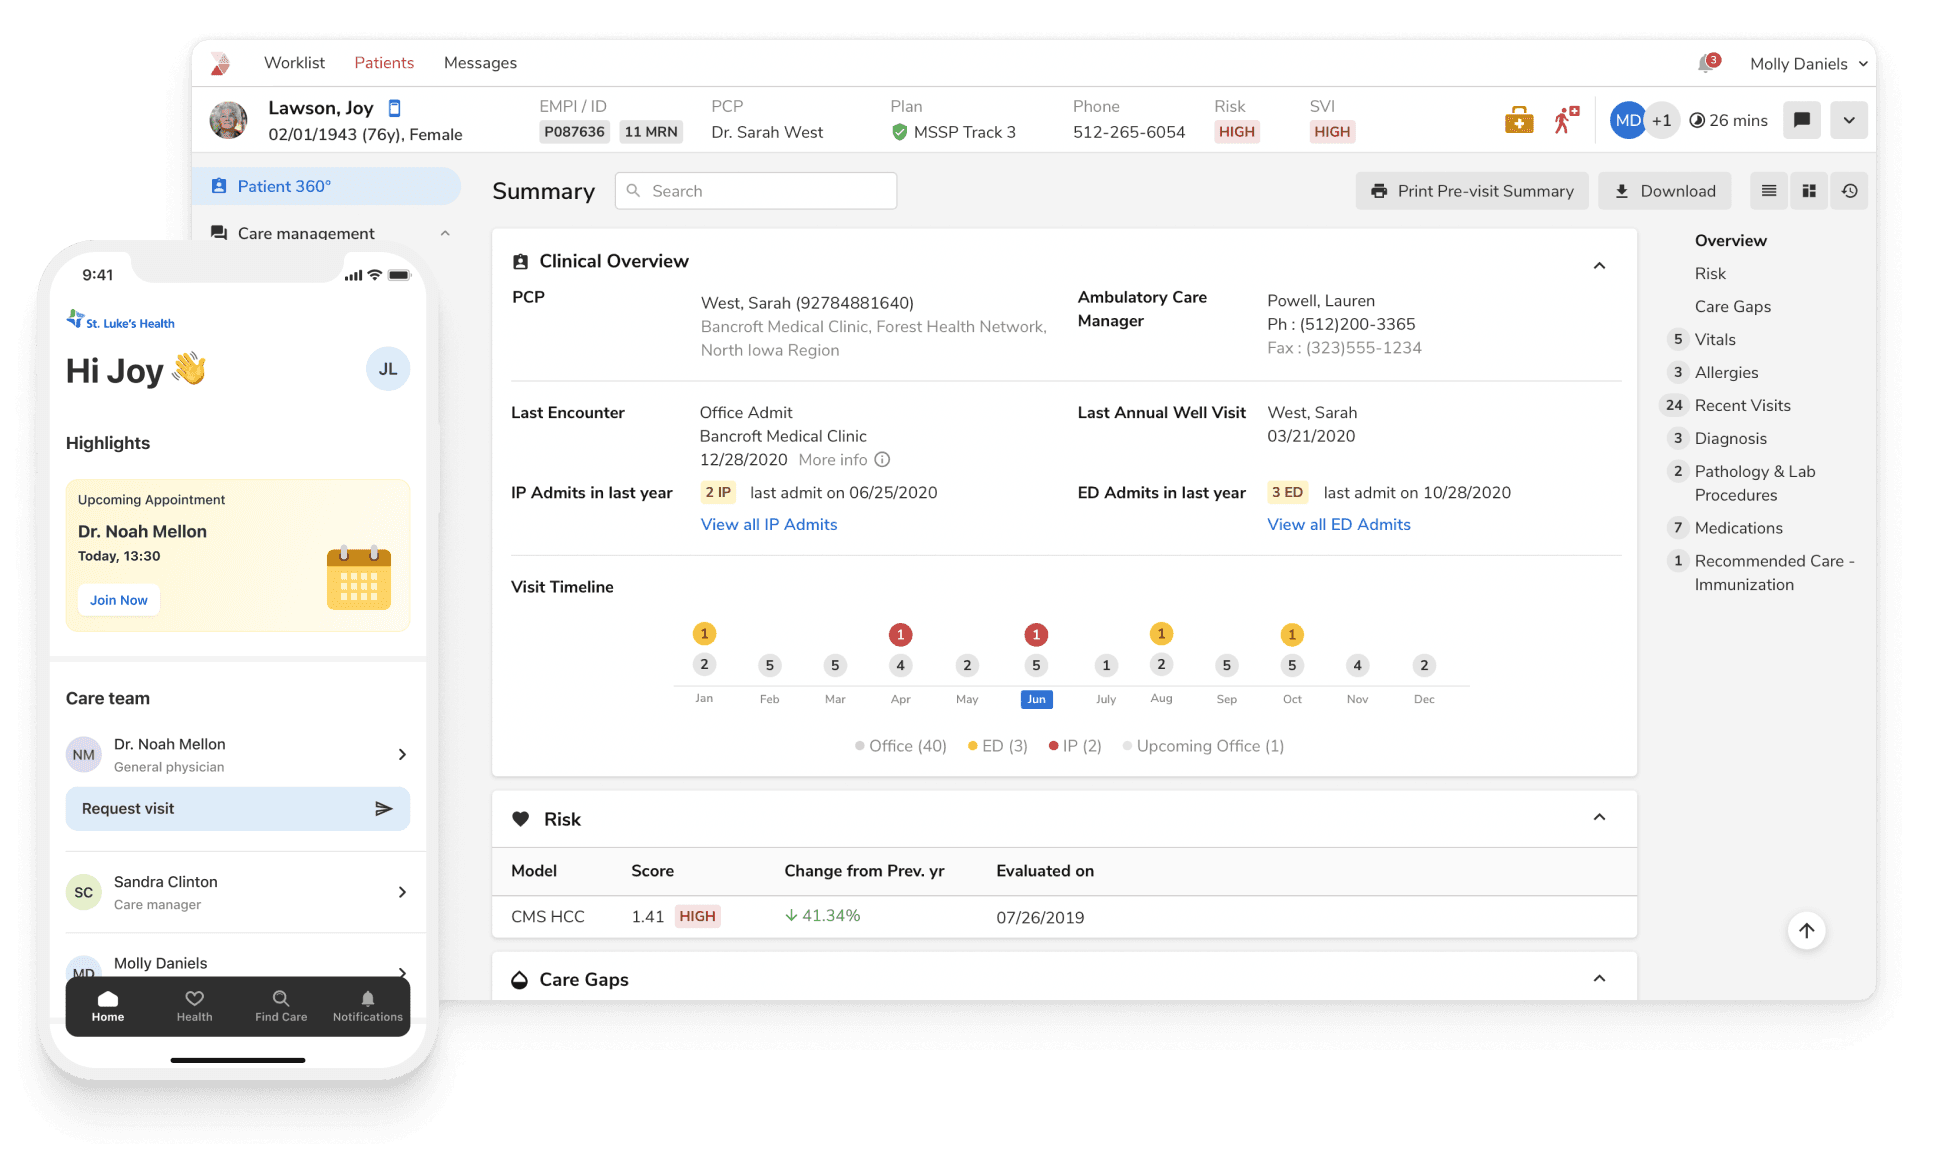This screenshot has height=1161, width=1940.
Task: Click the MD avatar badge
Action: (1627, 120)
